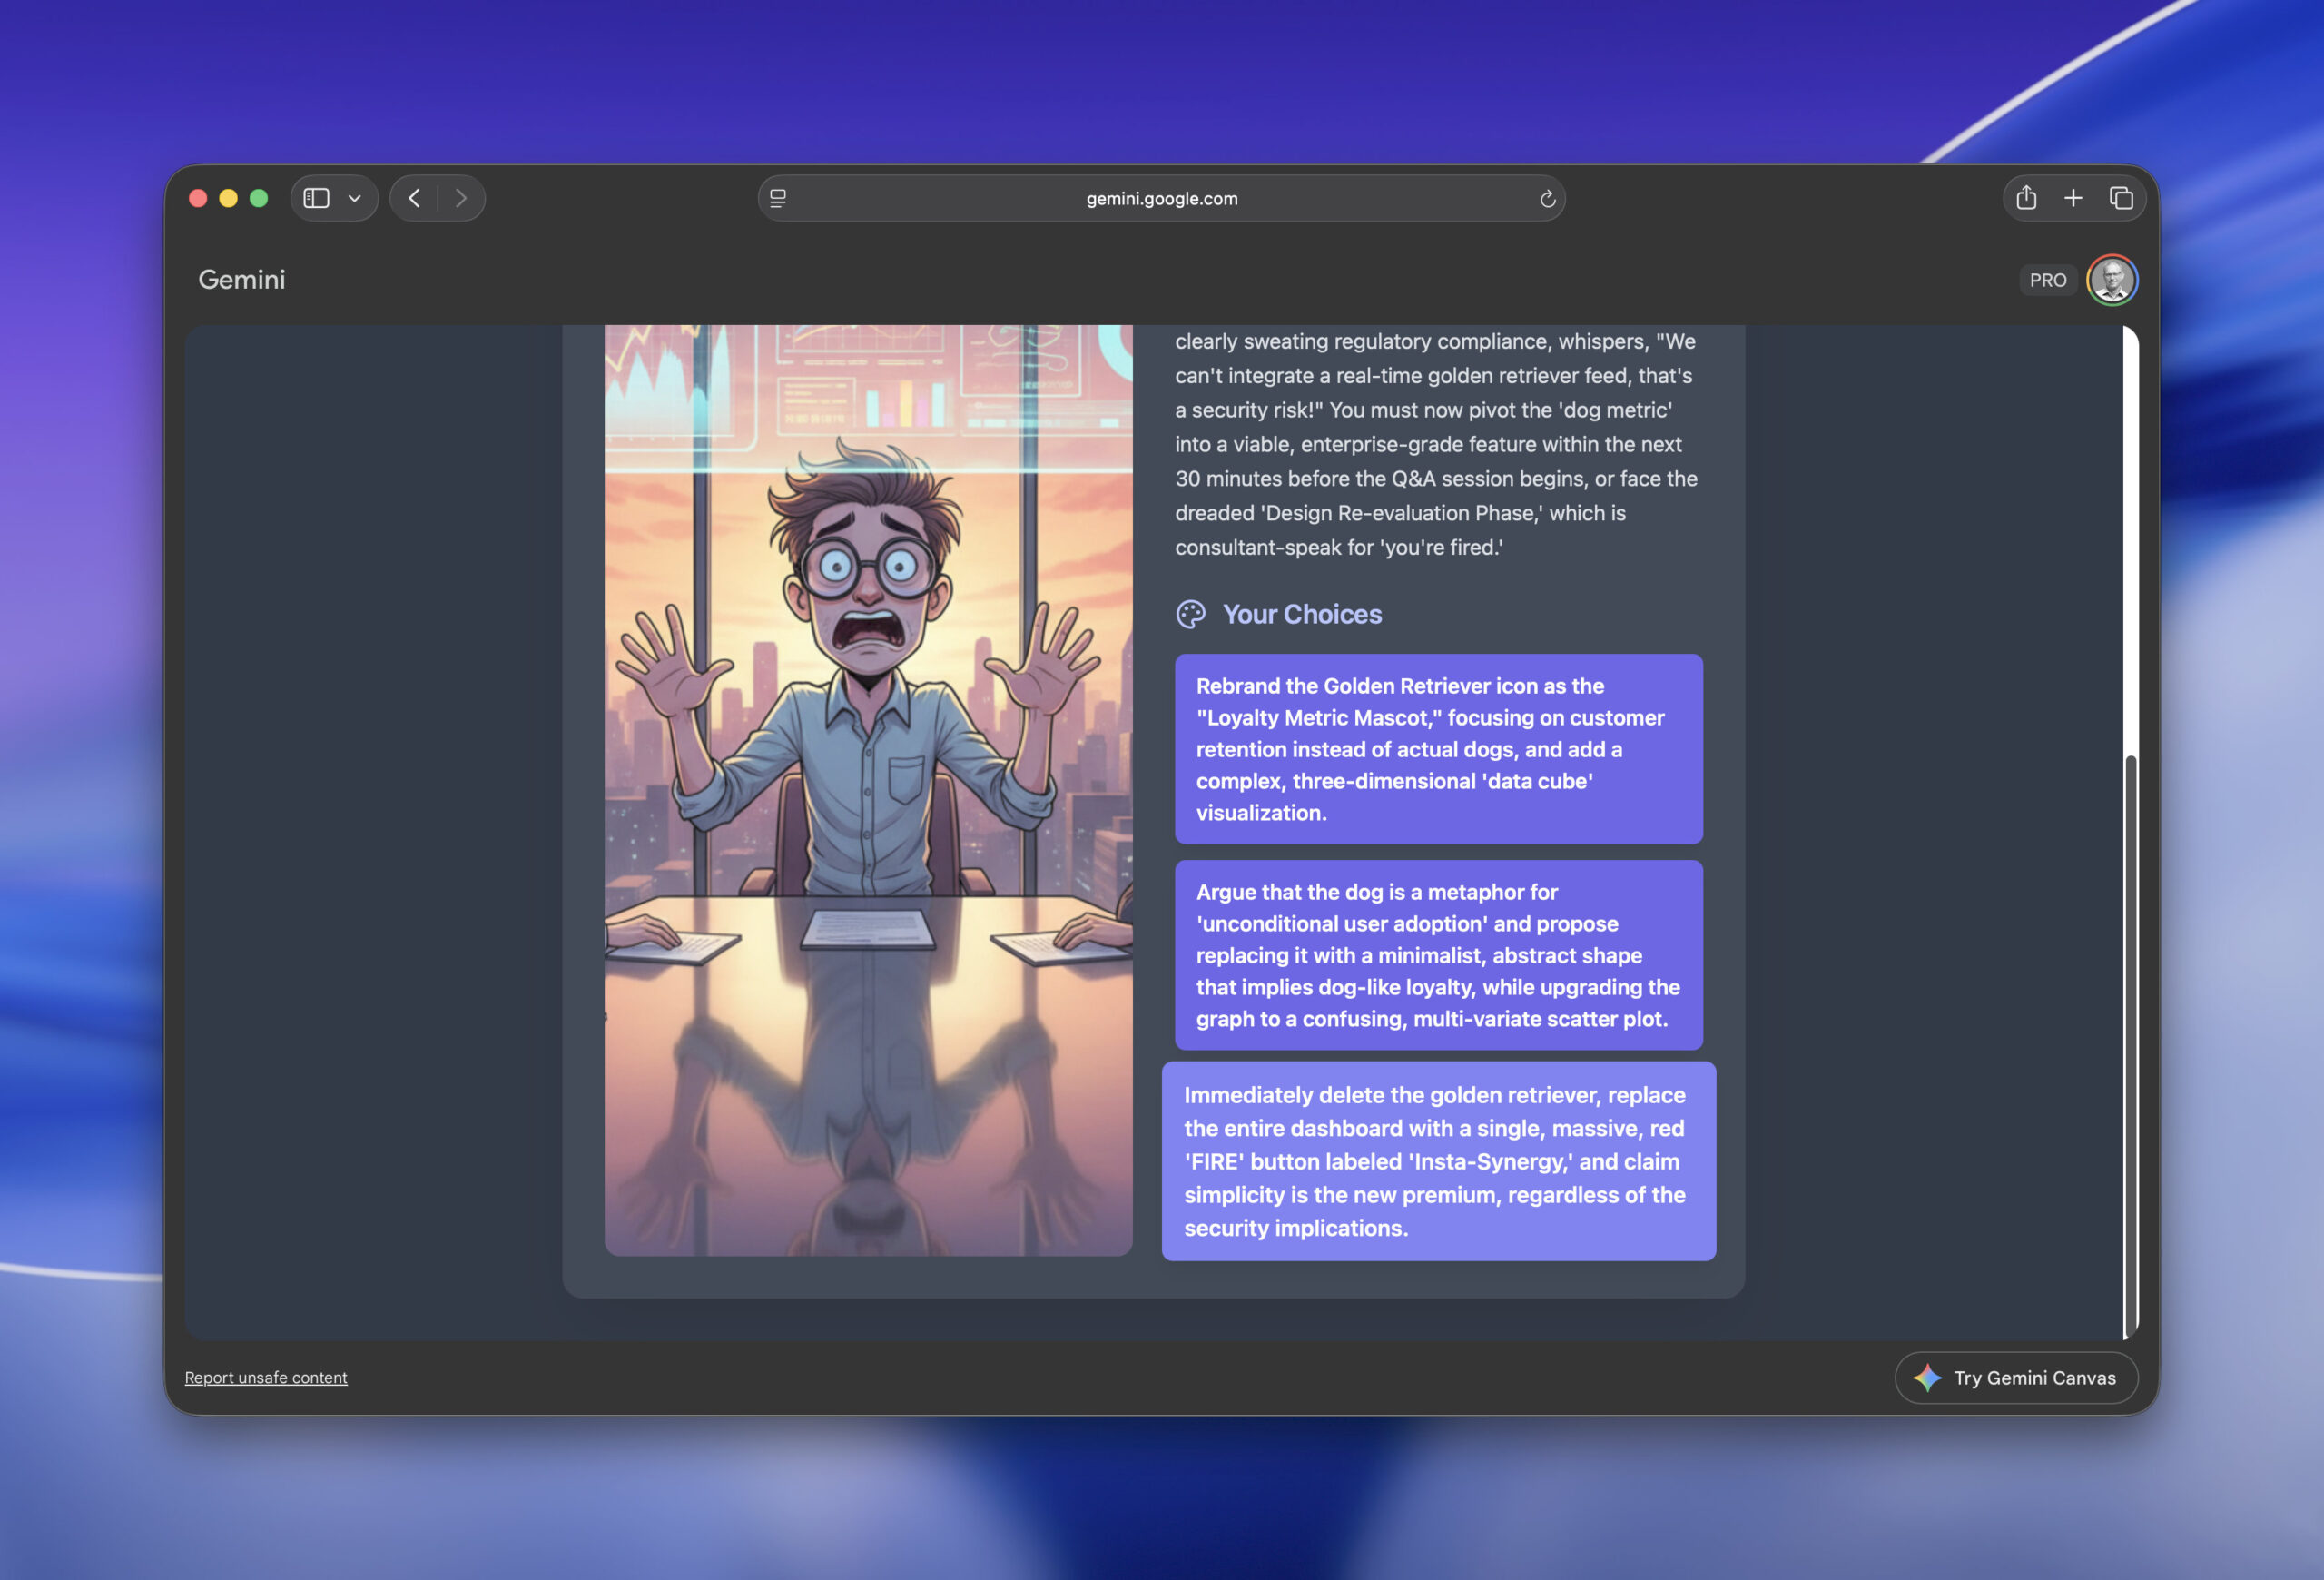Pick the 'FIRE' button Insta-Synergy choice

(x=1438, y=1161)
